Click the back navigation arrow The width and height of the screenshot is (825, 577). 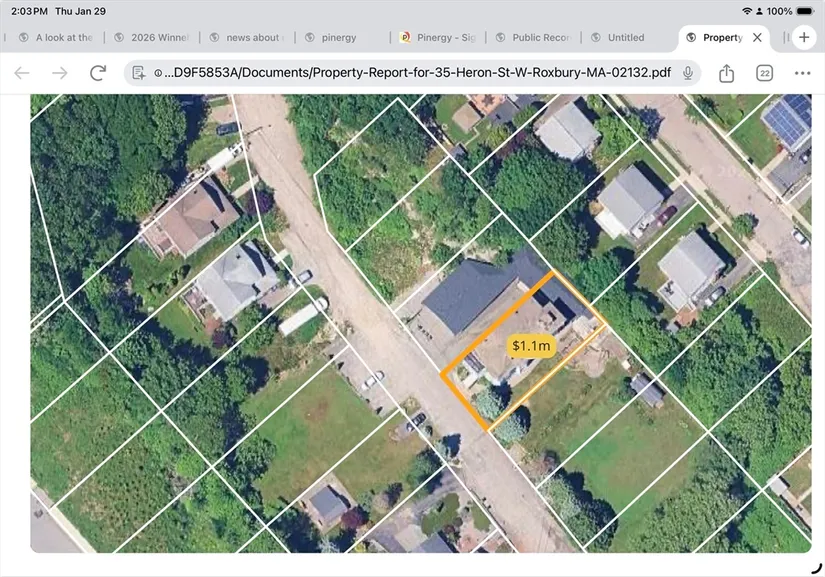pos(22,73)
